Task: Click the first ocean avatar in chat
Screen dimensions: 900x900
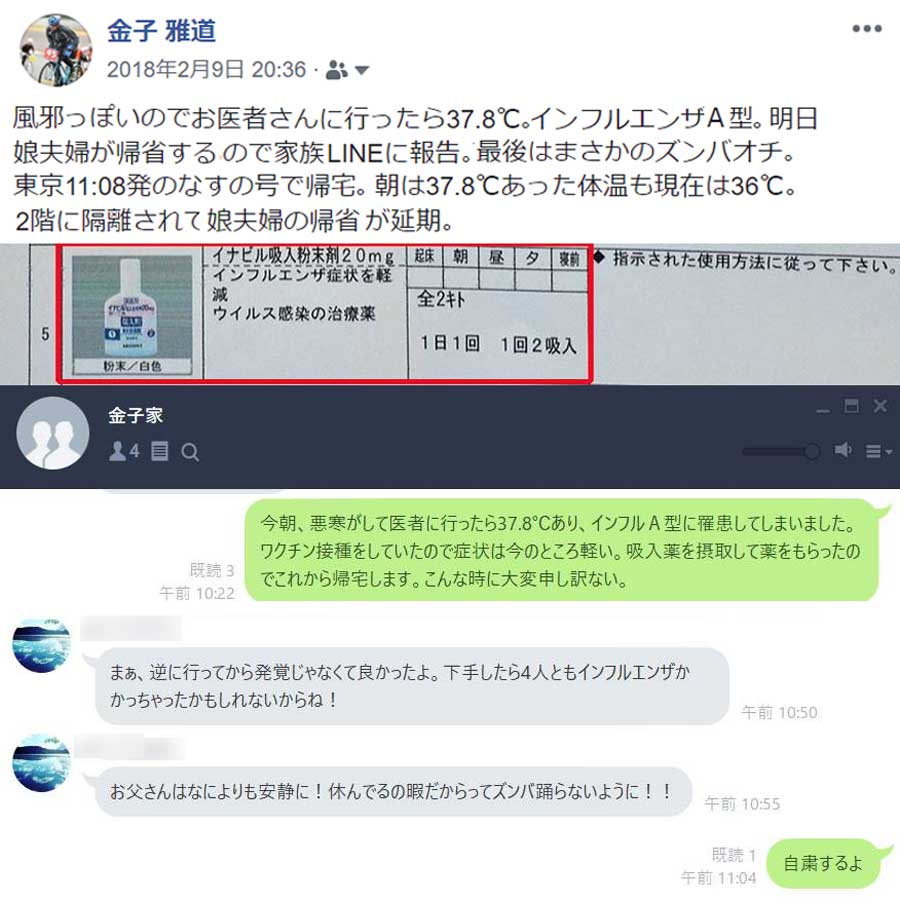Action: pos(41,645)
